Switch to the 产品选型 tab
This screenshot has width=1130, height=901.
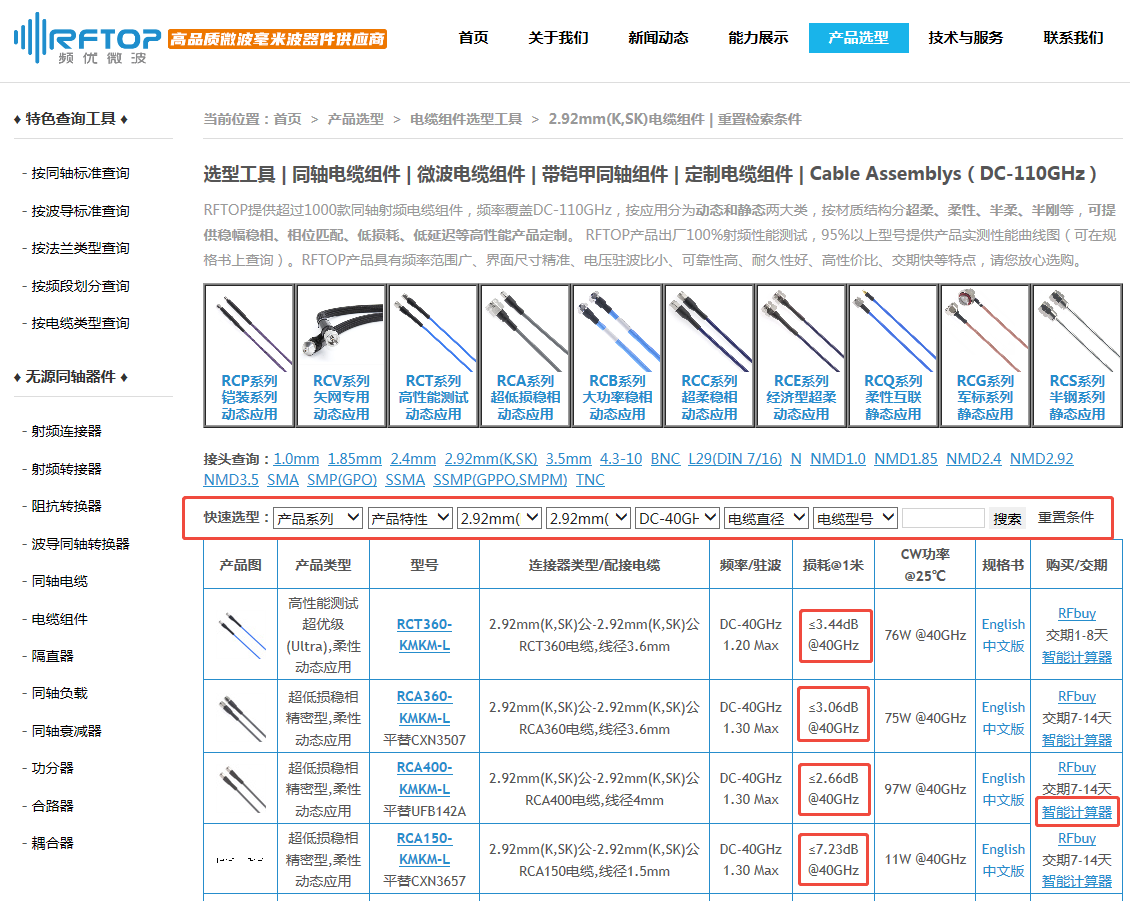pos(858,38)
